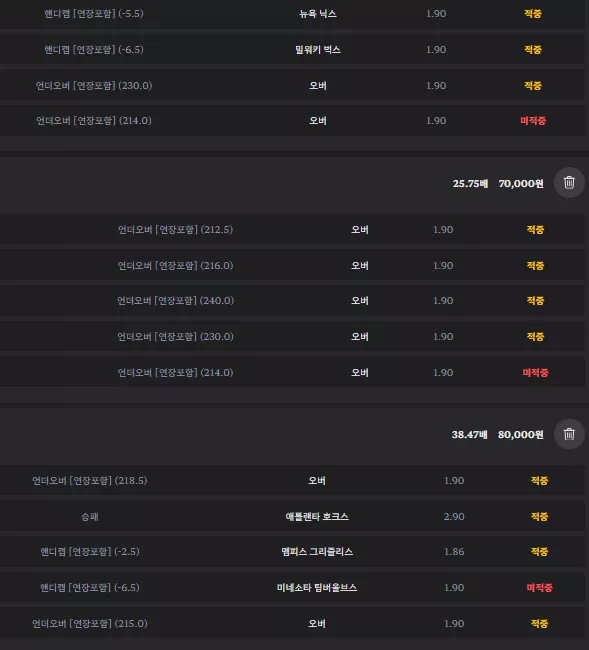Open the 언더오버 (240.0) bet entry
589x650 pixels.
[293, 301]
